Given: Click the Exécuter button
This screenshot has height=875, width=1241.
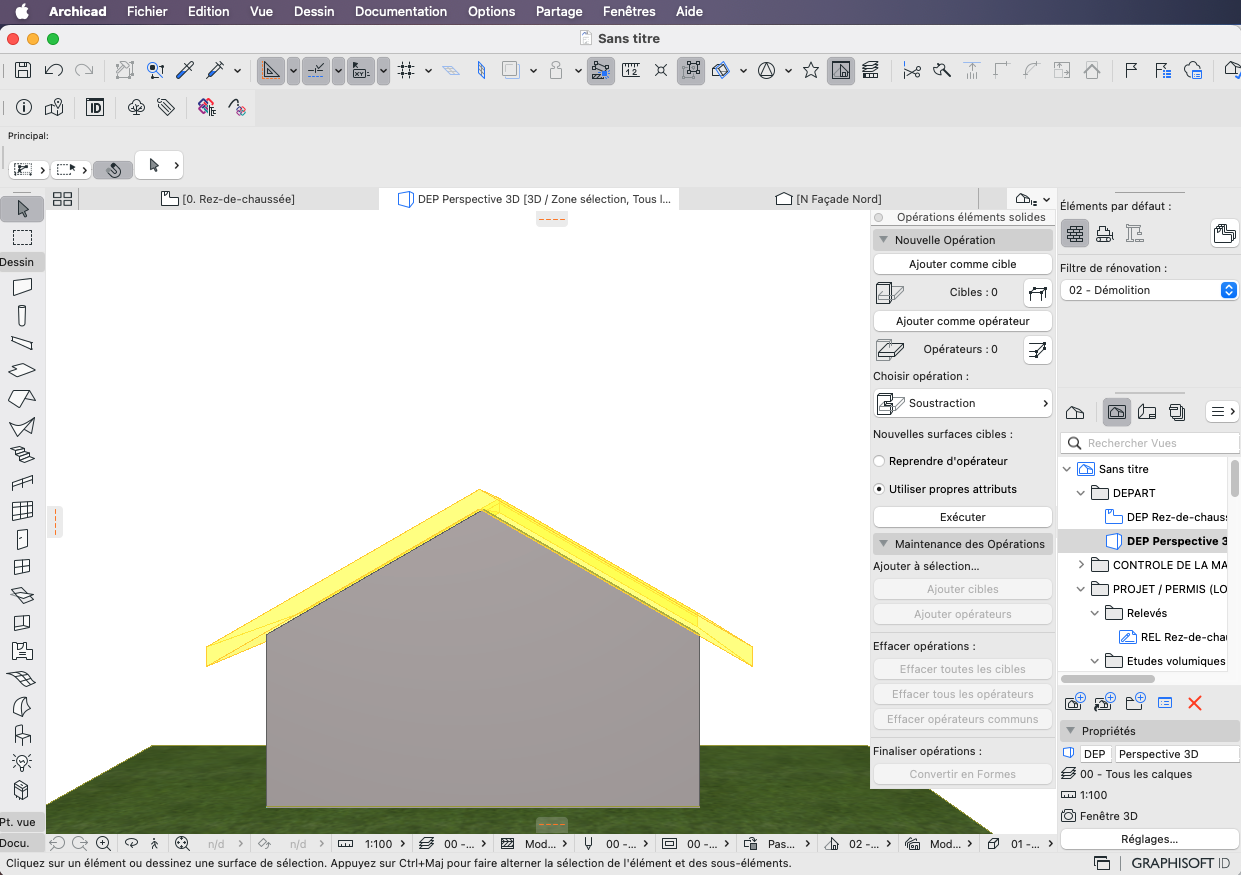Looking at the screenshot, I should 963,517.
